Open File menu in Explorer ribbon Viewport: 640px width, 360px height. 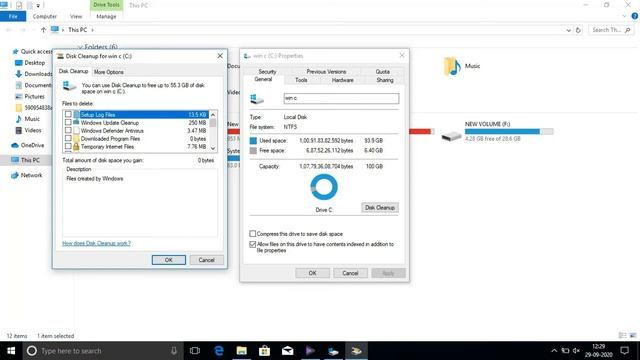13,16
